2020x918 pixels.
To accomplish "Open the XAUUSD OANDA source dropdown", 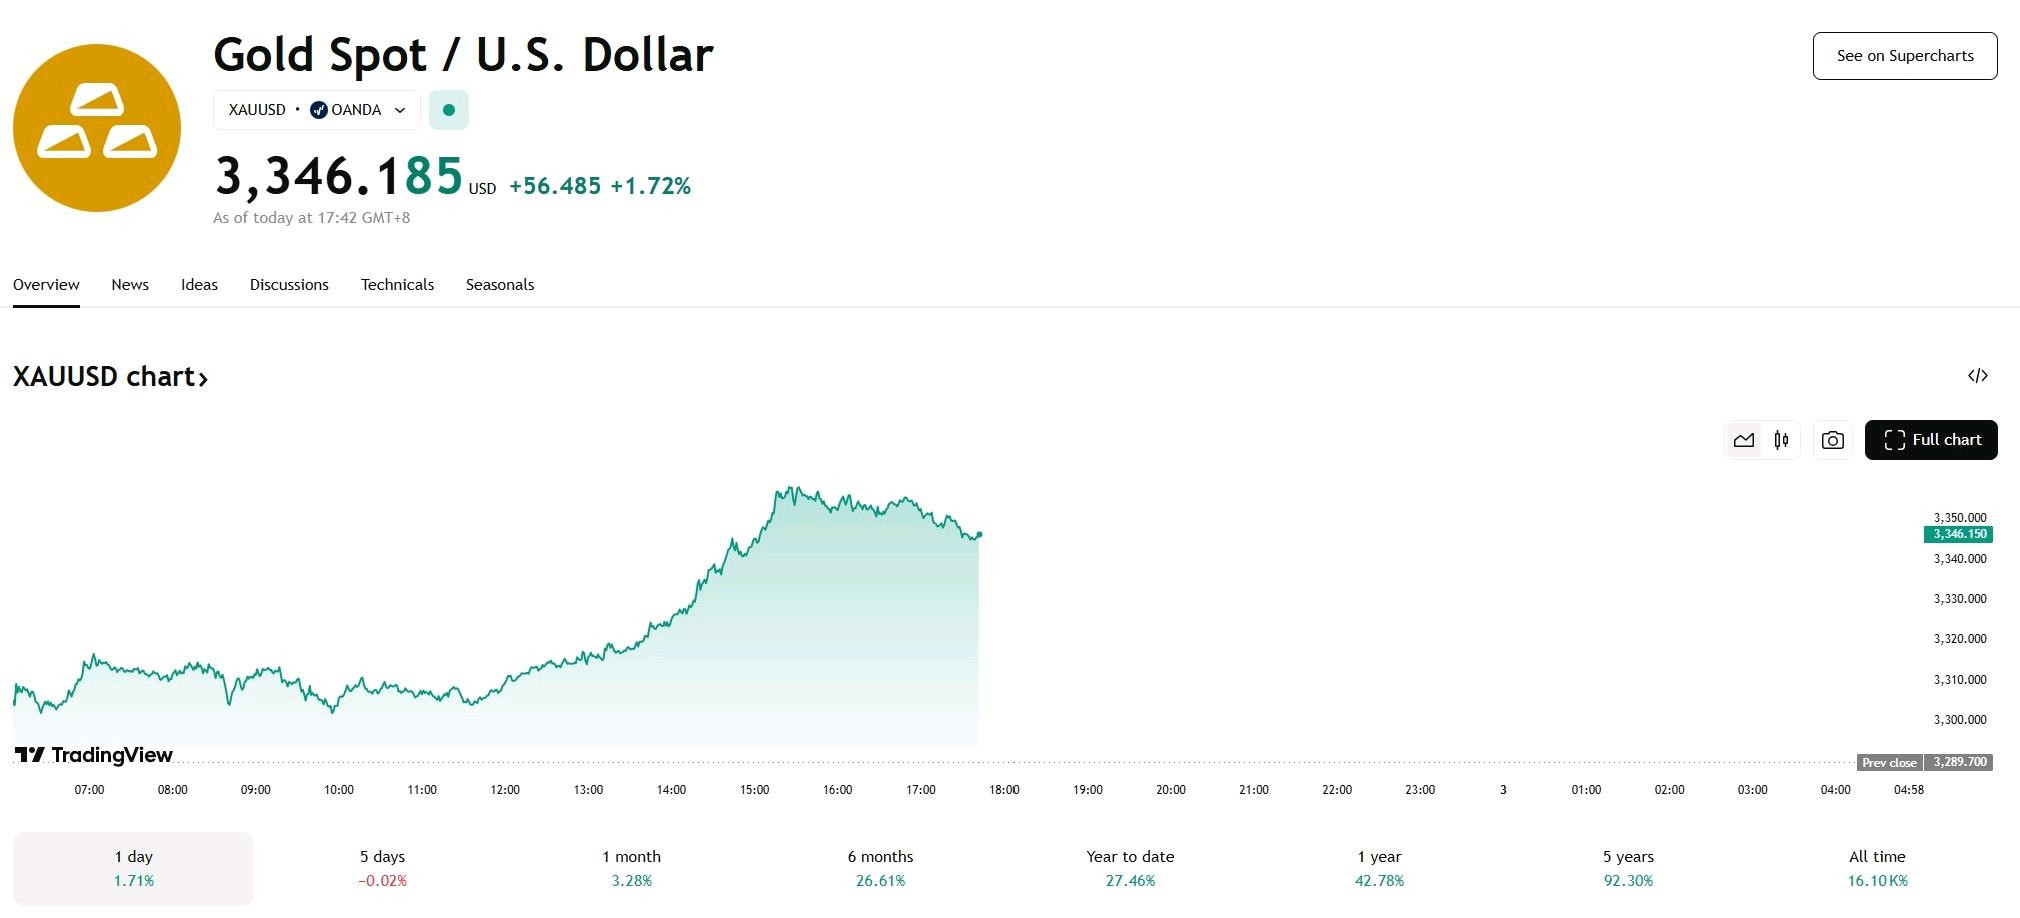I will pos(316,110).
